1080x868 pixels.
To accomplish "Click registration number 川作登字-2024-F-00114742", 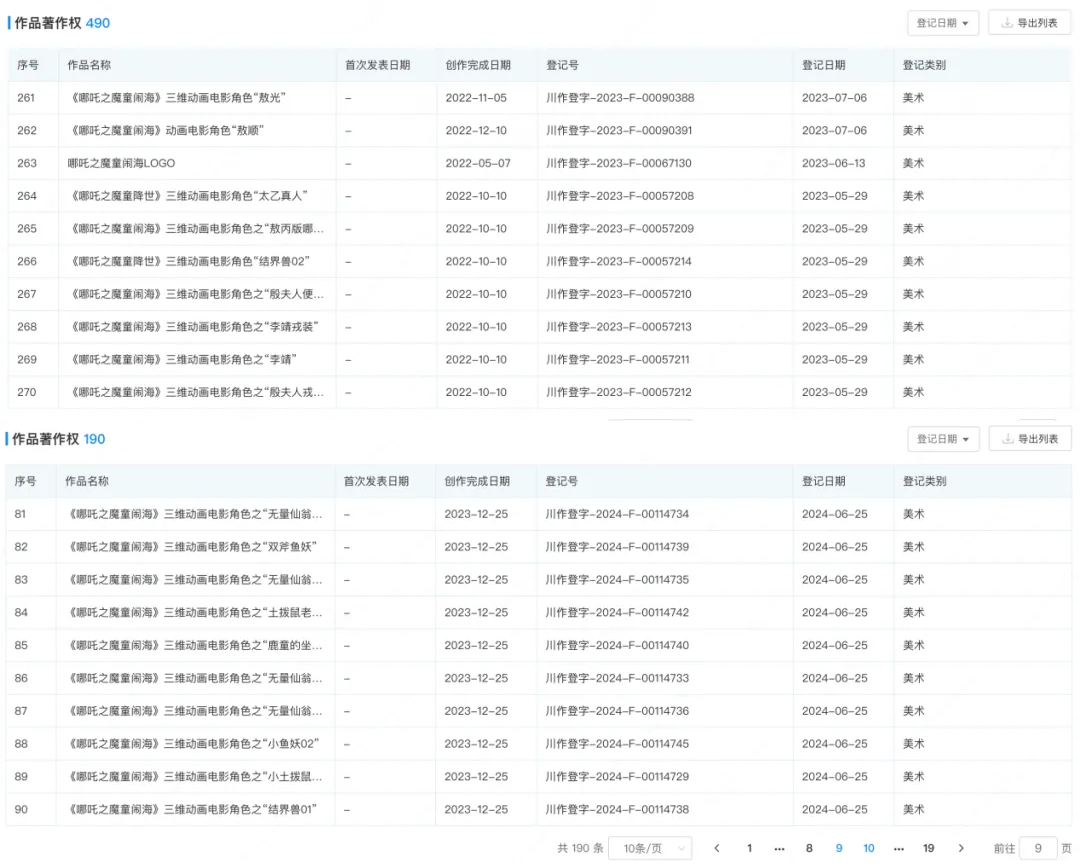I will pos(617,612).
